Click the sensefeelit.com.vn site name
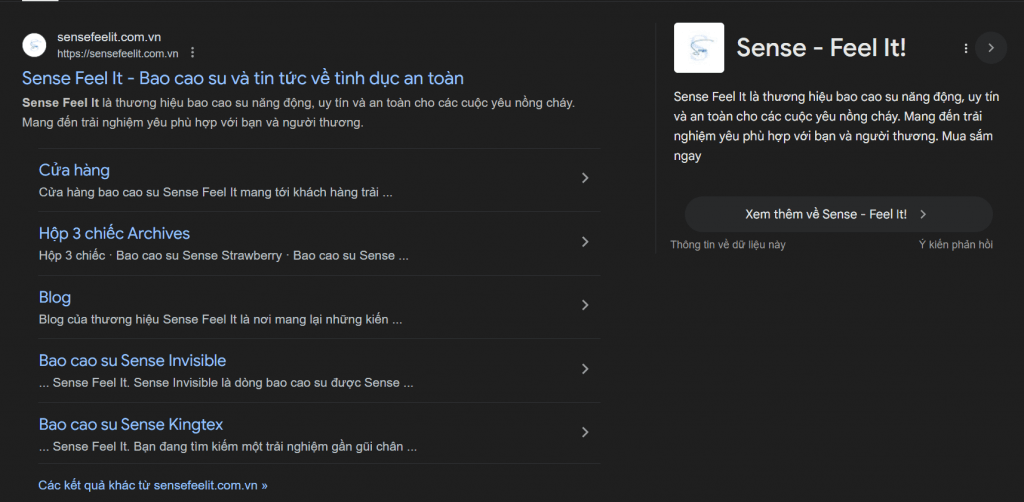 109,37
